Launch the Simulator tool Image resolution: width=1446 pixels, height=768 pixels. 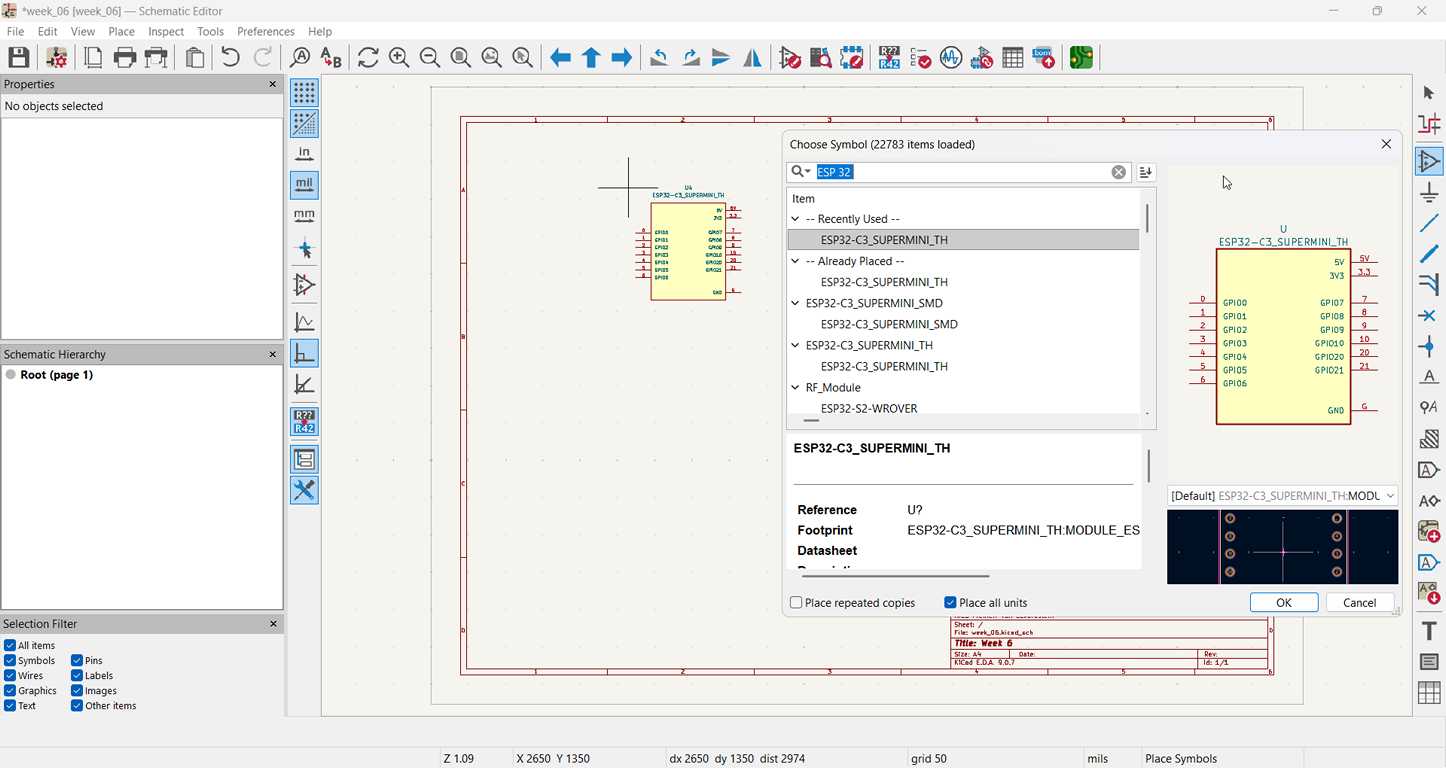951,58
